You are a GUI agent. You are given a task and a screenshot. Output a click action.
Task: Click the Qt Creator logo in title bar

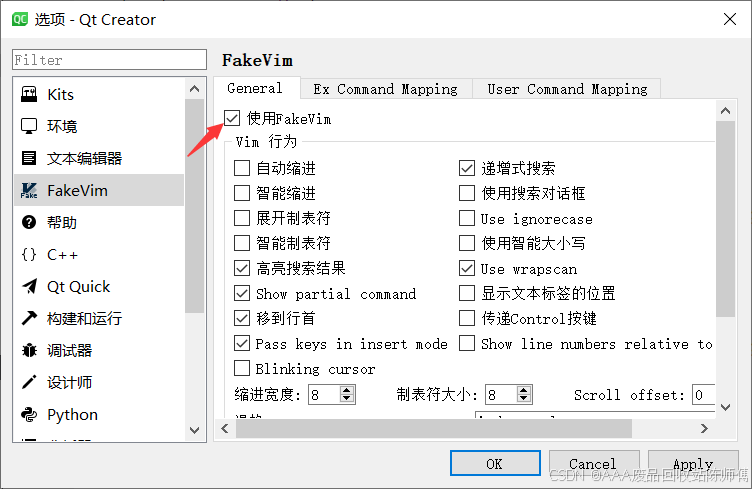tap(20, 20)
